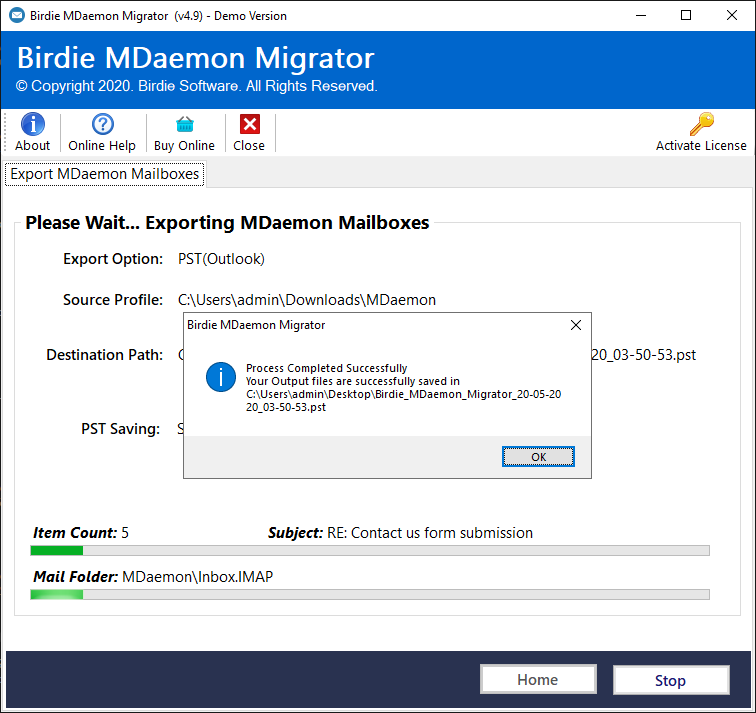Click source path C:\Users\admin\Downloads\MDaemon
Image resolution: width=756 pixels, height=713 pixels.
307,300
